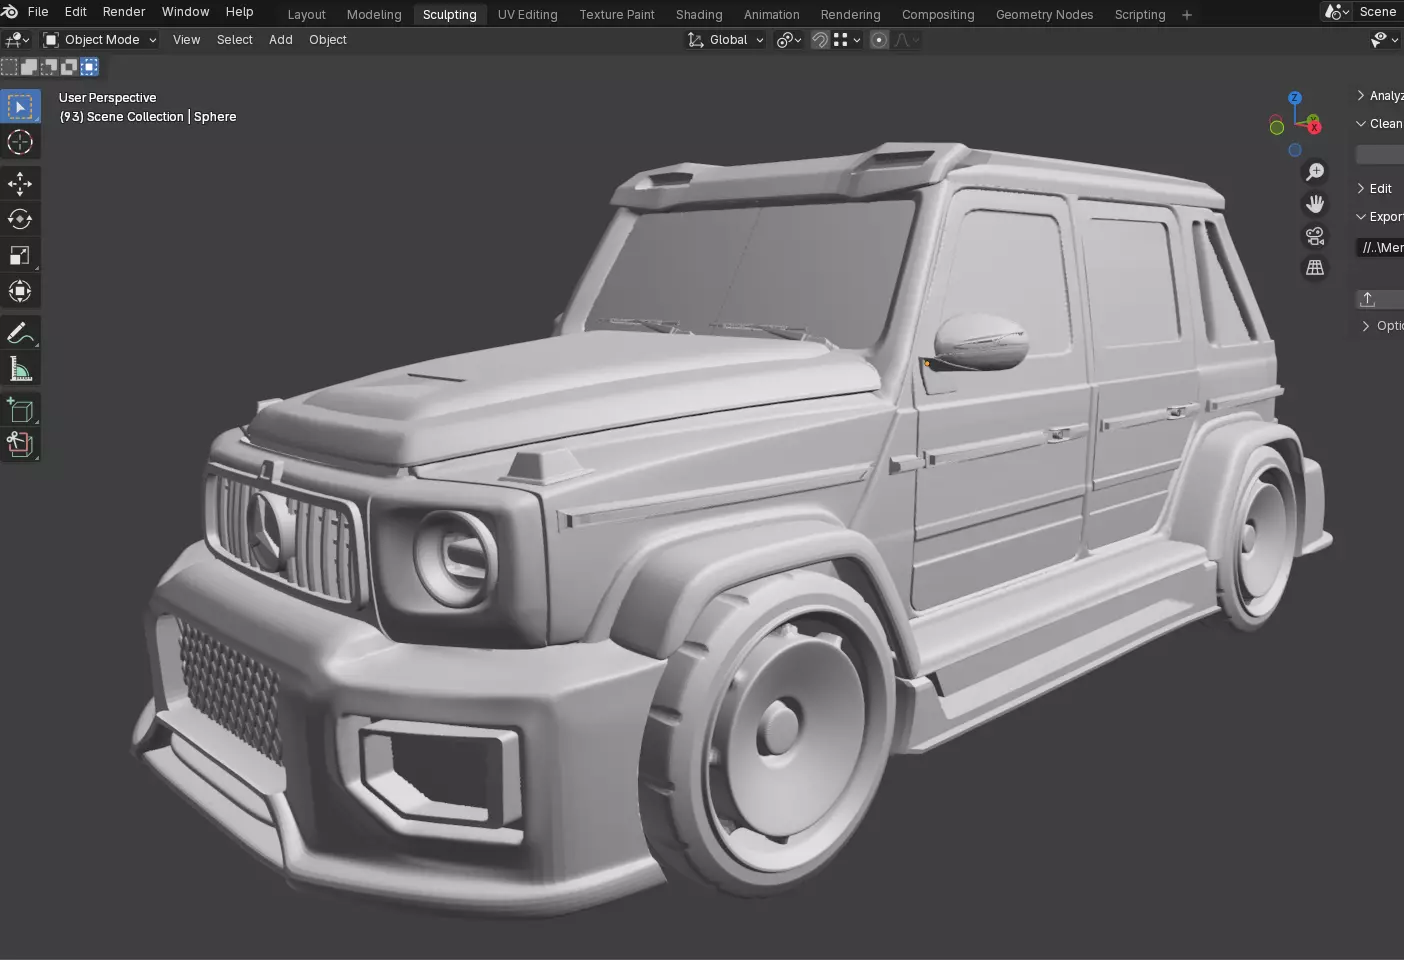
Task: Toggle snapping magnet
Action: point(820,40)
